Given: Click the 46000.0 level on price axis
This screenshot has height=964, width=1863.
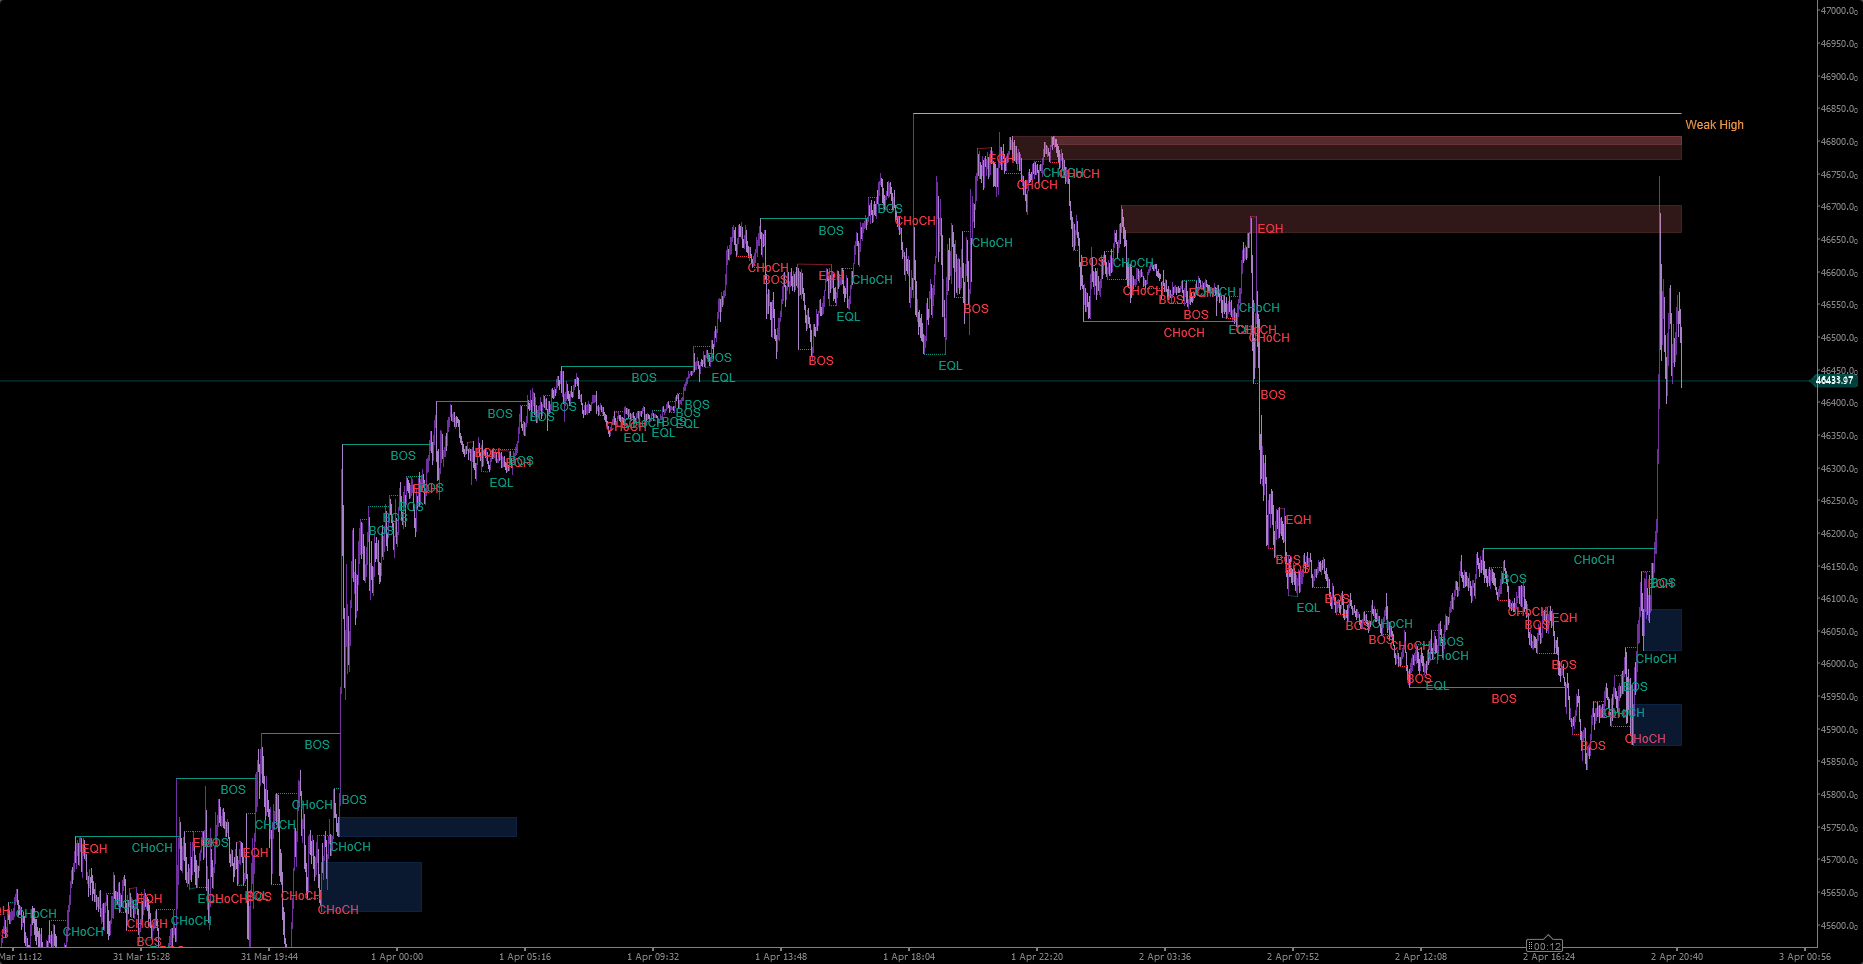Looking at the screenshot, I should (x=1838, y=664).
